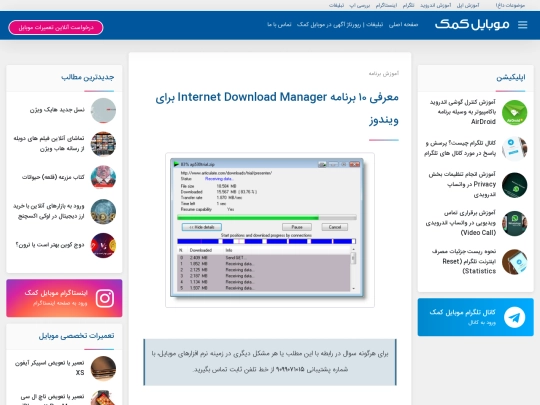This screenshot has width=540, height=405.
Task: Open کتاب مزرعه (قلعه) حیوانات link
Action: point(53,177)
